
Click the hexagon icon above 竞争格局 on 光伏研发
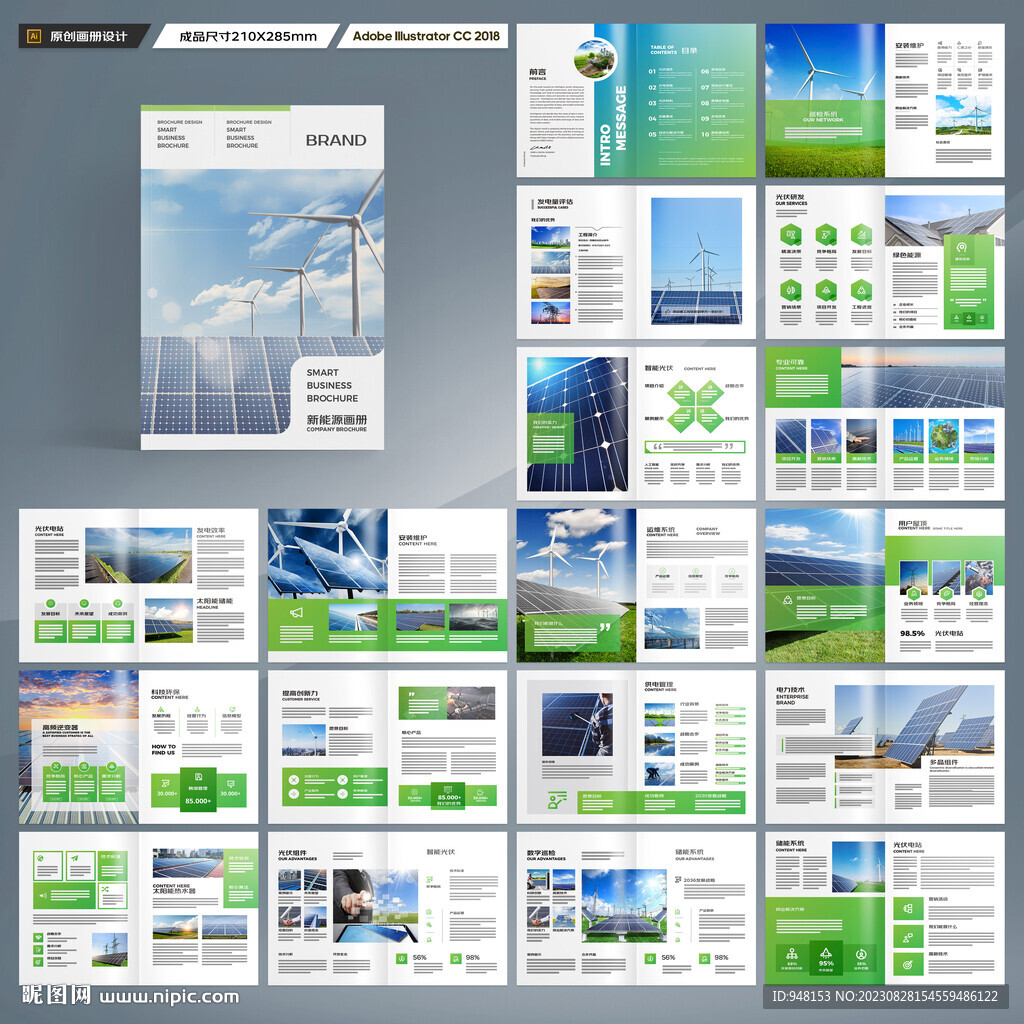tap(826, 234)
